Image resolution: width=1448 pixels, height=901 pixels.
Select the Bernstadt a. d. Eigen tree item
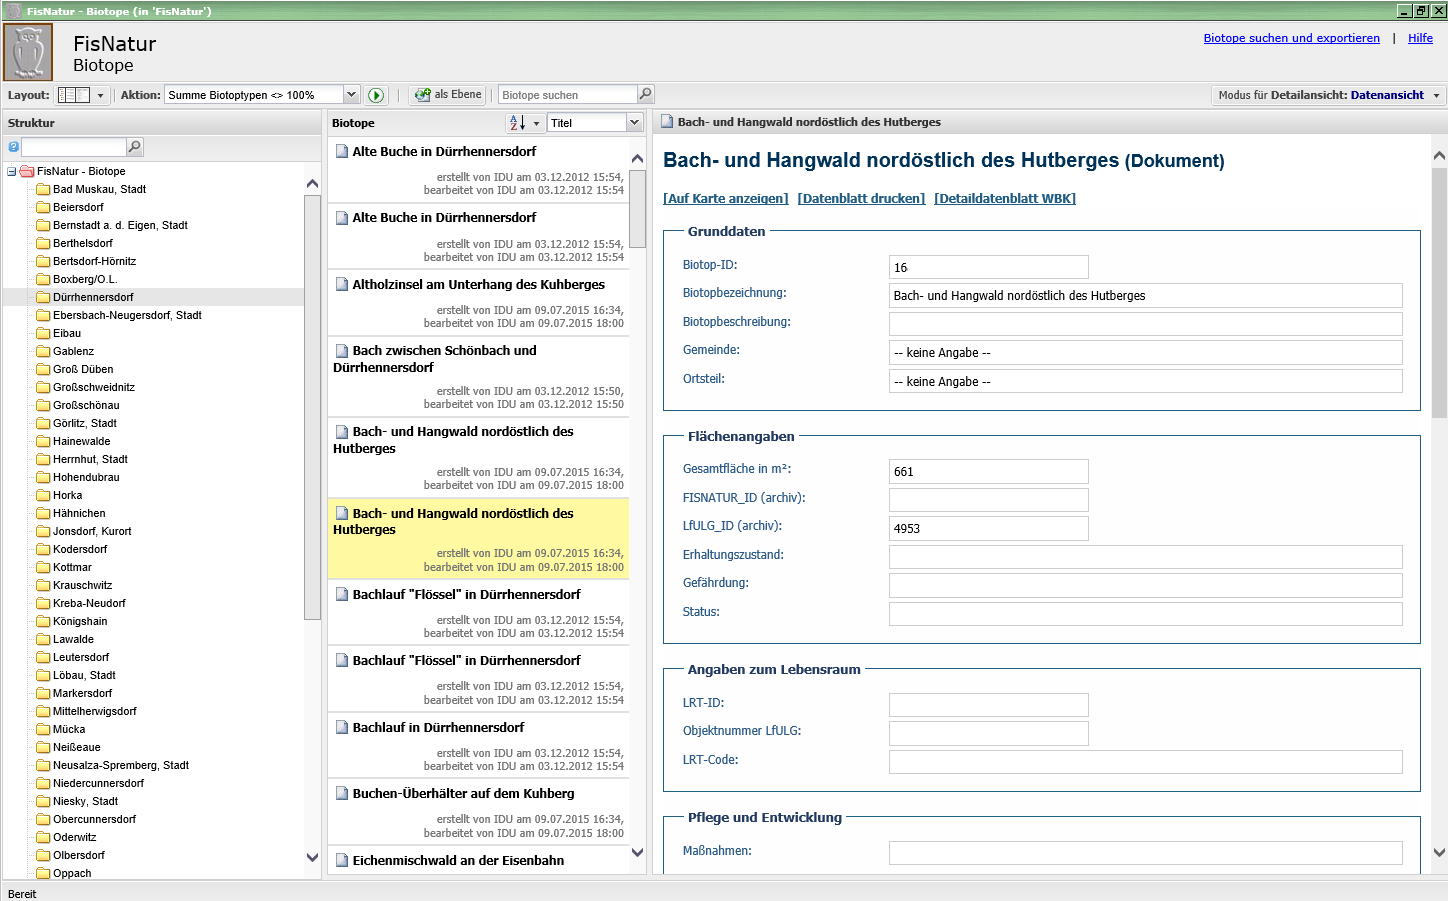[x=120, y=225]
